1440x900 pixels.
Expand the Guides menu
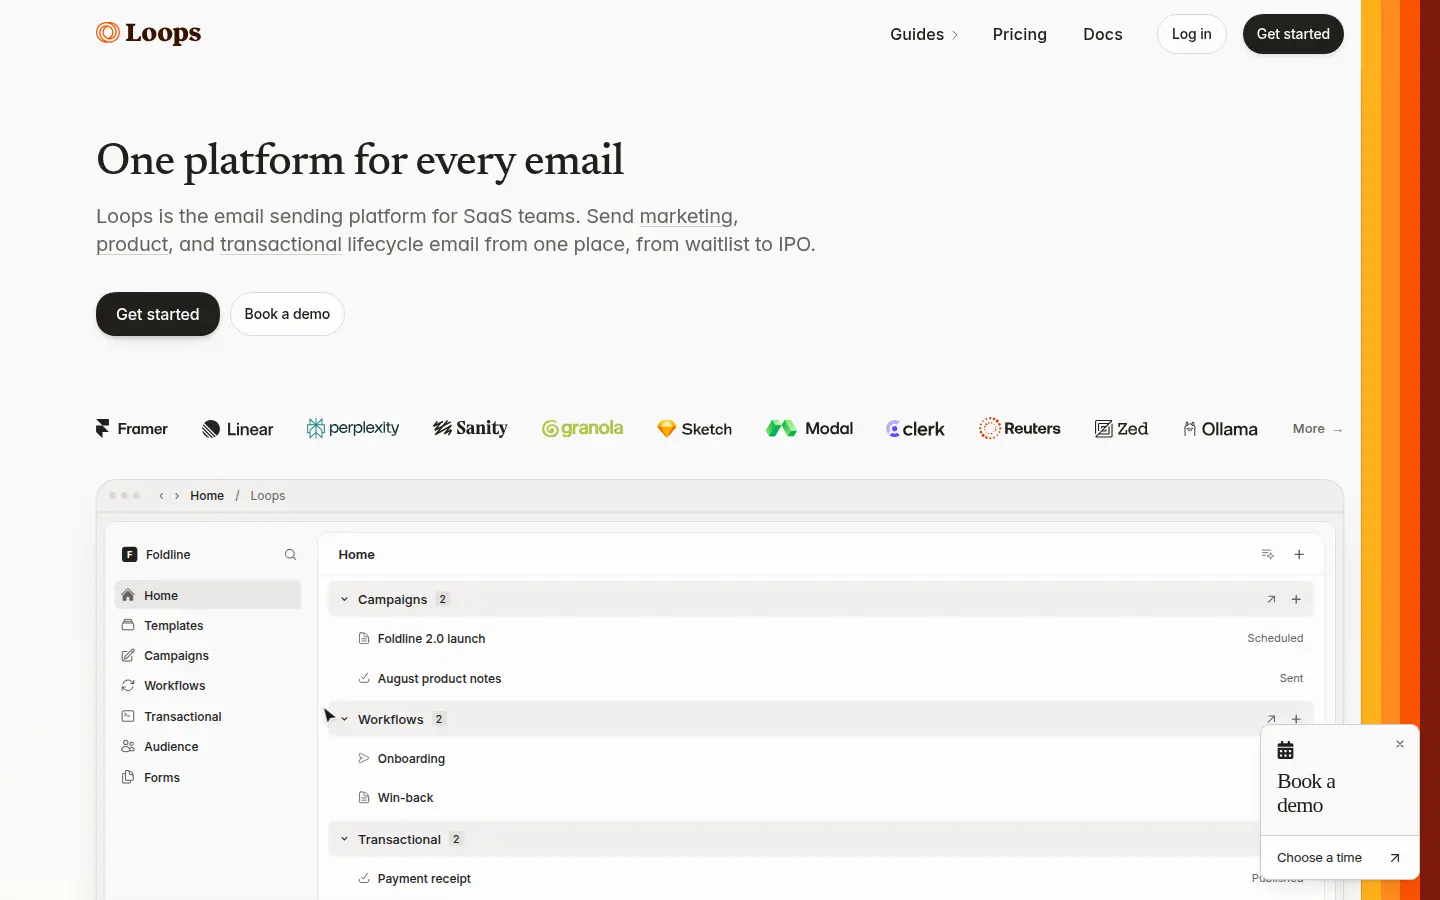[x=924, y=34]
